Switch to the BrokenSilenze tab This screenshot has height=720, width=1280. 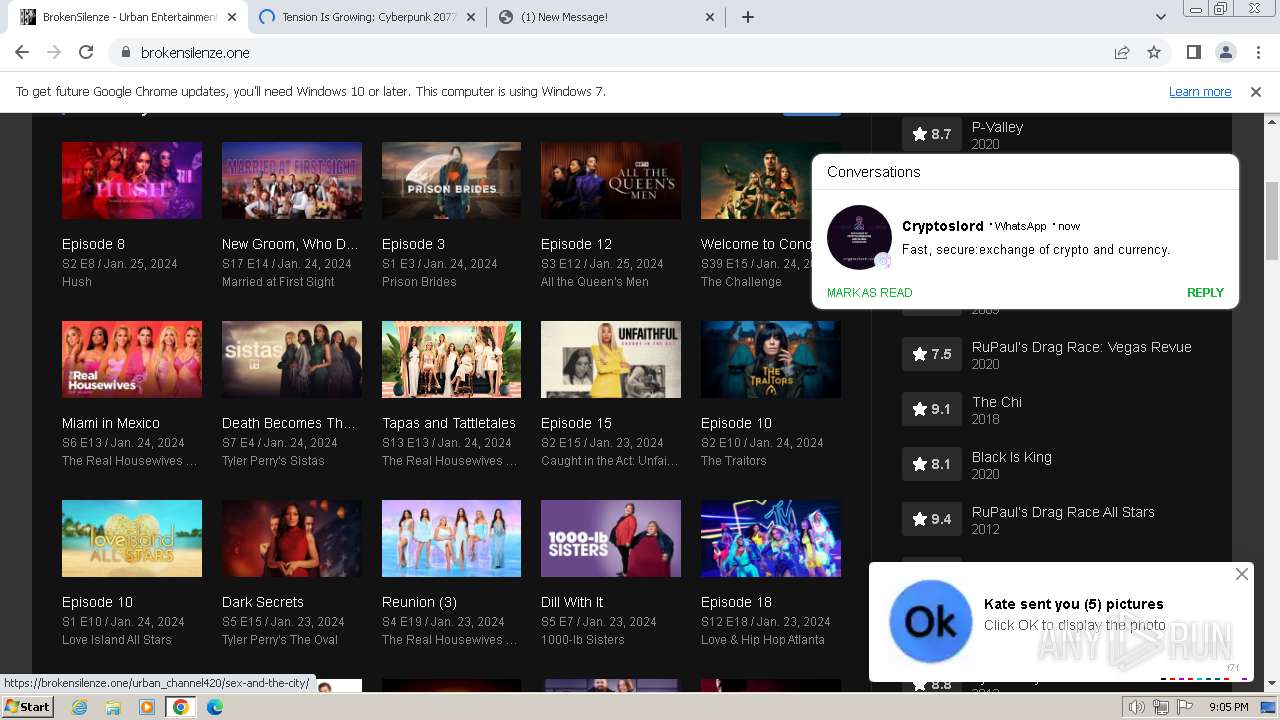coord(130,17)
